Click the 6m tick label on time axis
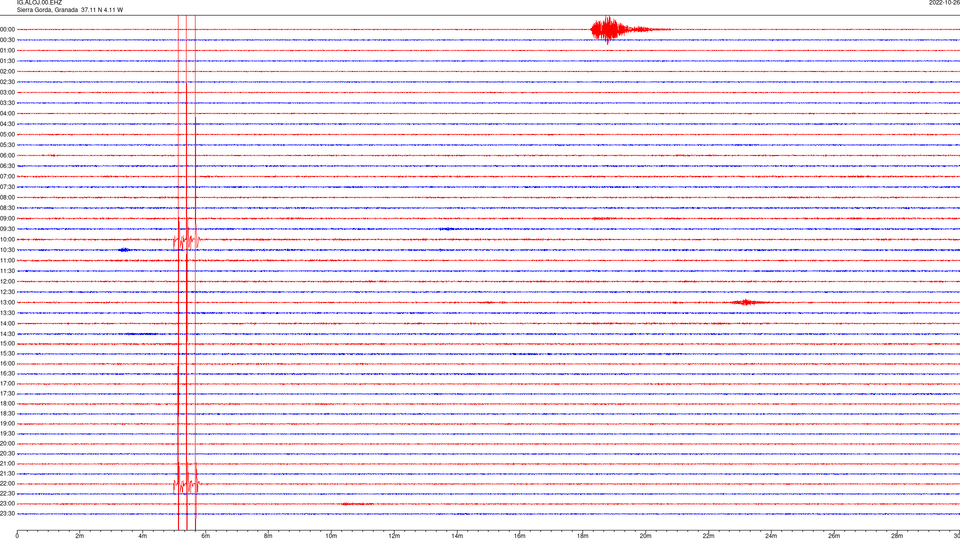Image resolution: width=960 pixels, height=540 pixels. click(206, 536)
